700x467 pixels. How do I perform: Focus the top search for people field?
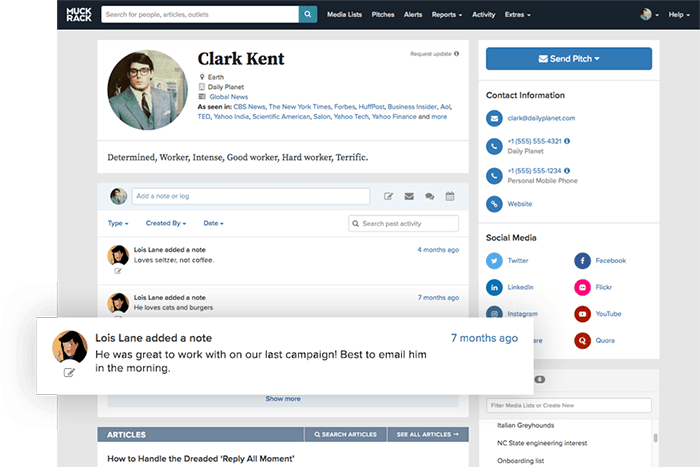coord(200,14)
